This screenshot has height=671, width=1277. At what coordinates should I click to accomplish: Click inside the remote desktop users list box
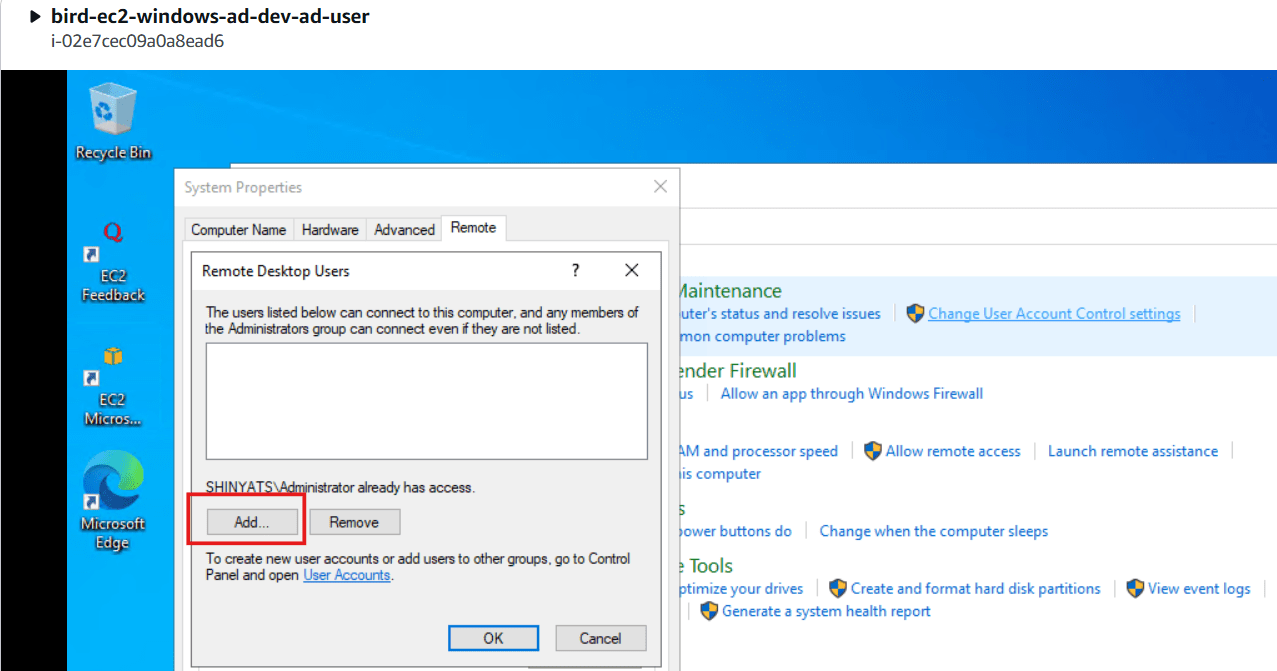[x=427, y=401]
